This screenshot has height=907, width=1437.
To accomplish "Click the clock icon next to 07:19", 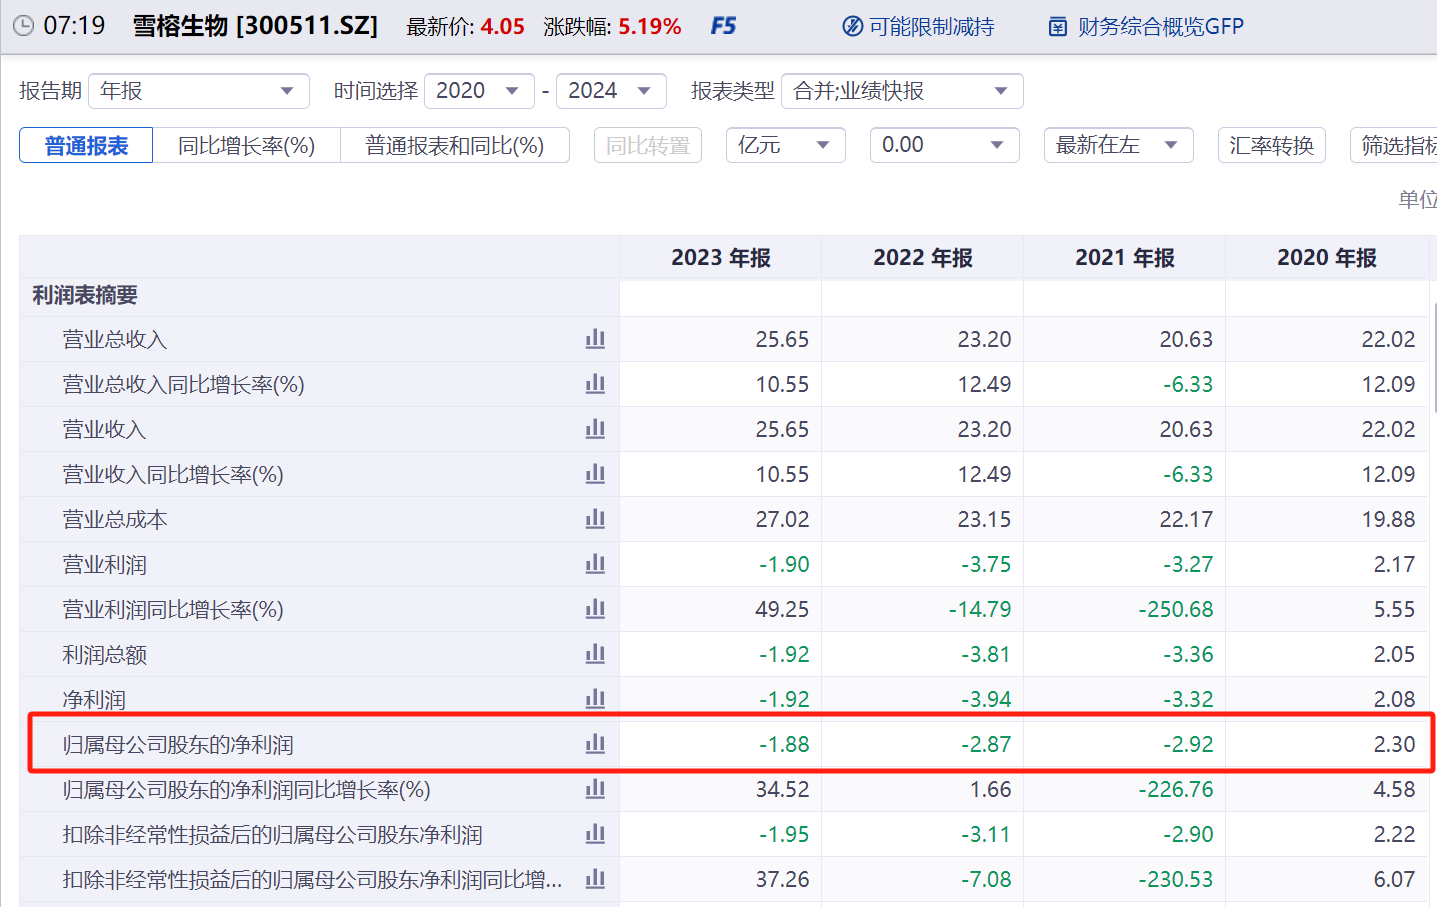I will (x=23, y=26).
